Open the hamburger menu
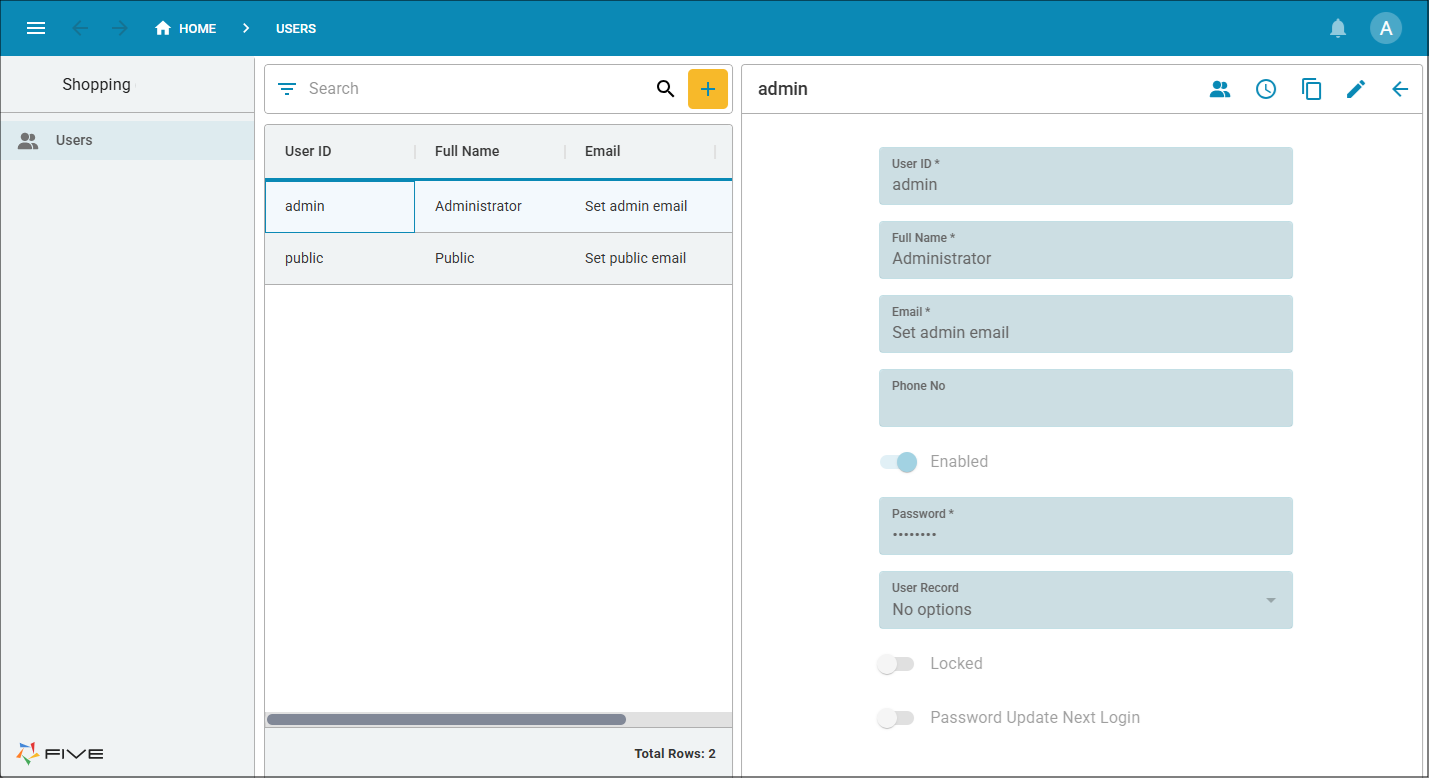Screen dimensions: 1429x778 pyautogui.click(x=36, y=28)
